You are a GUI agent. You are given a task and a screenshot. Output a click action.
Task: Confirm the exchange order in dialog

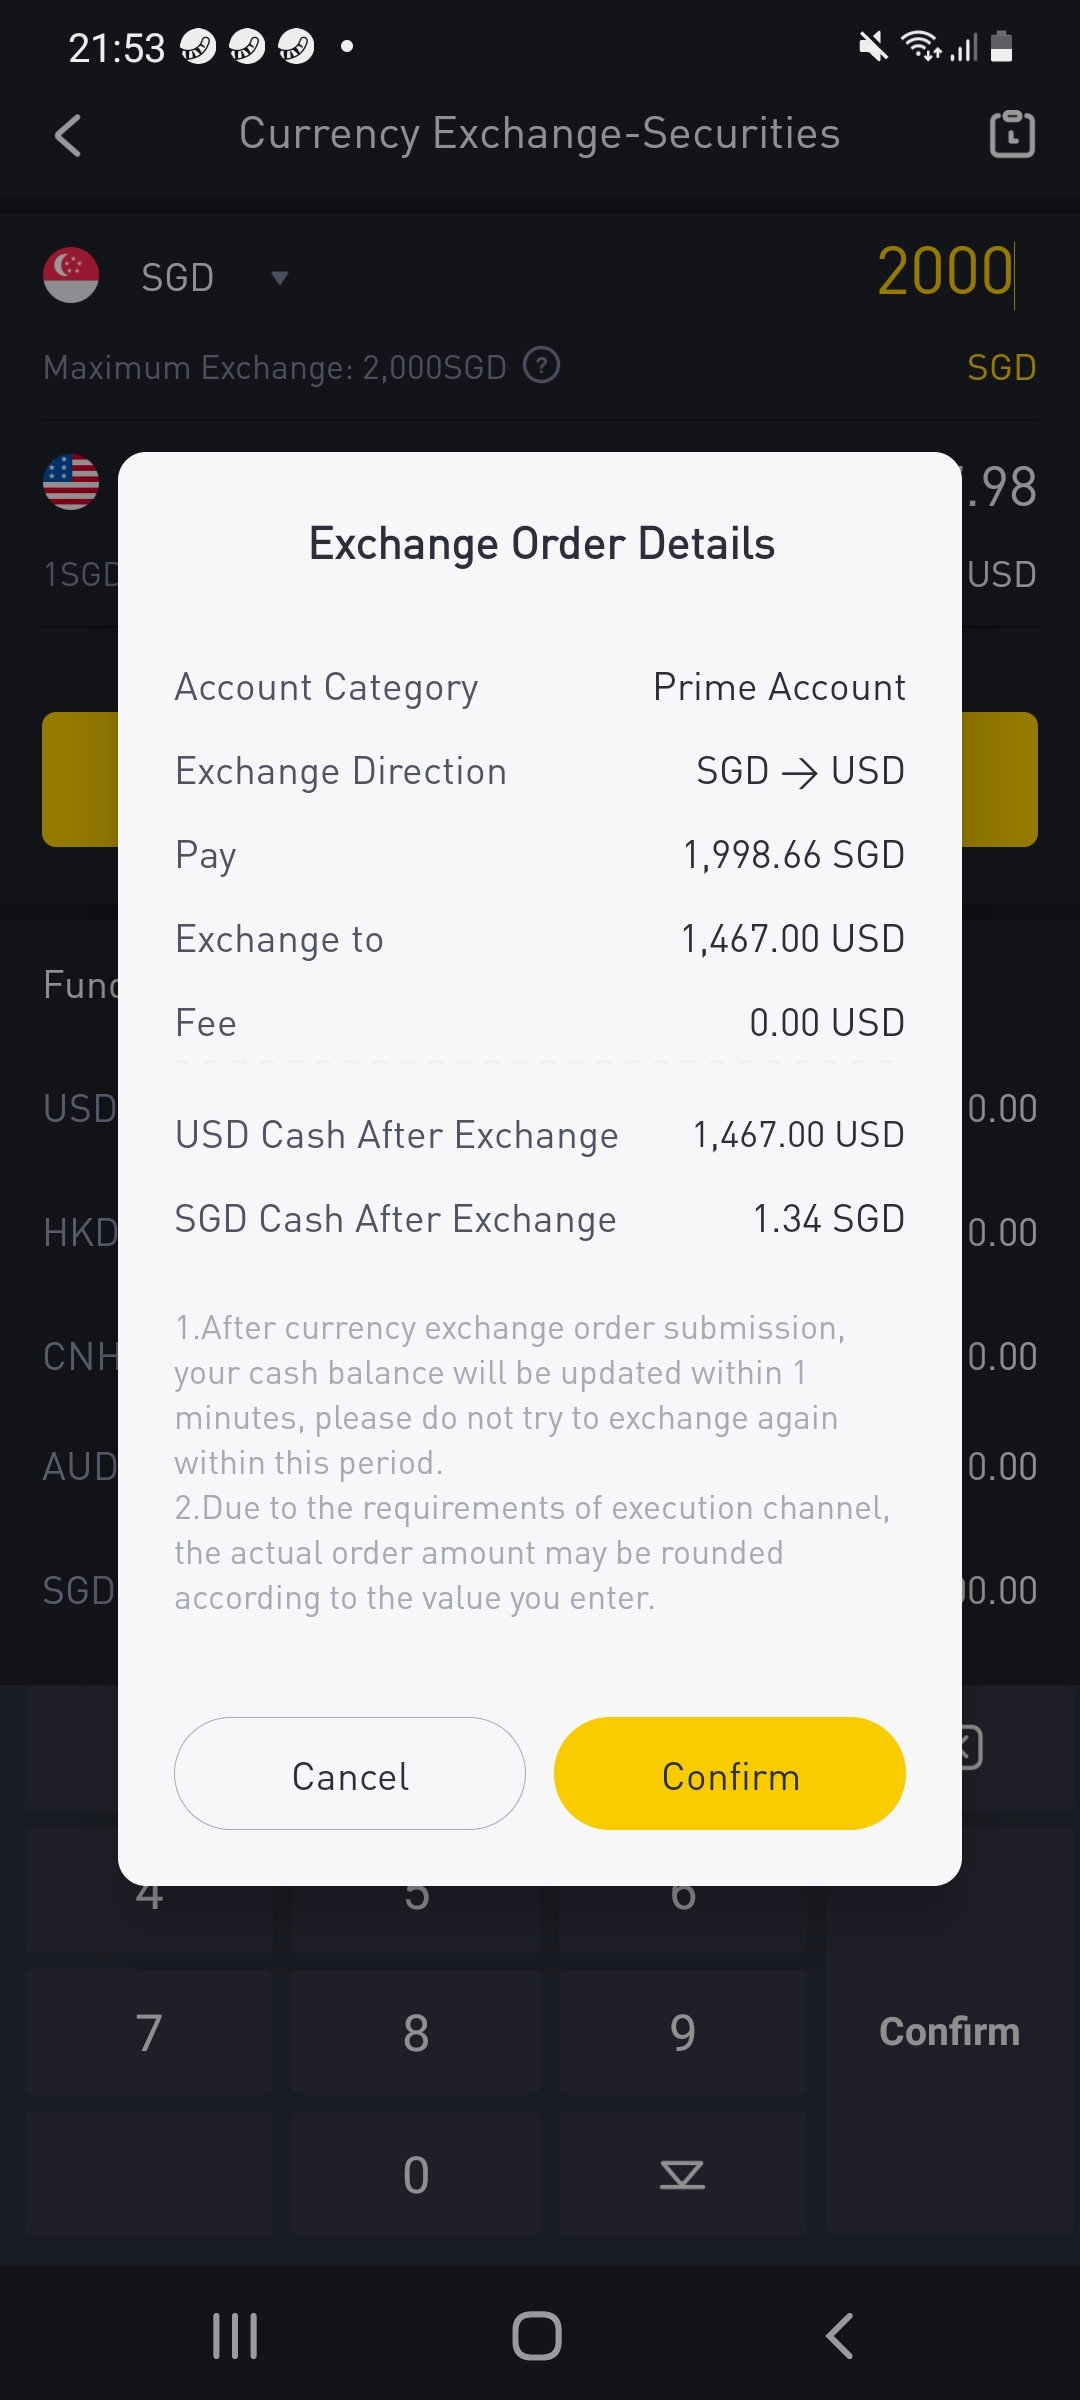pos(730,1774)
